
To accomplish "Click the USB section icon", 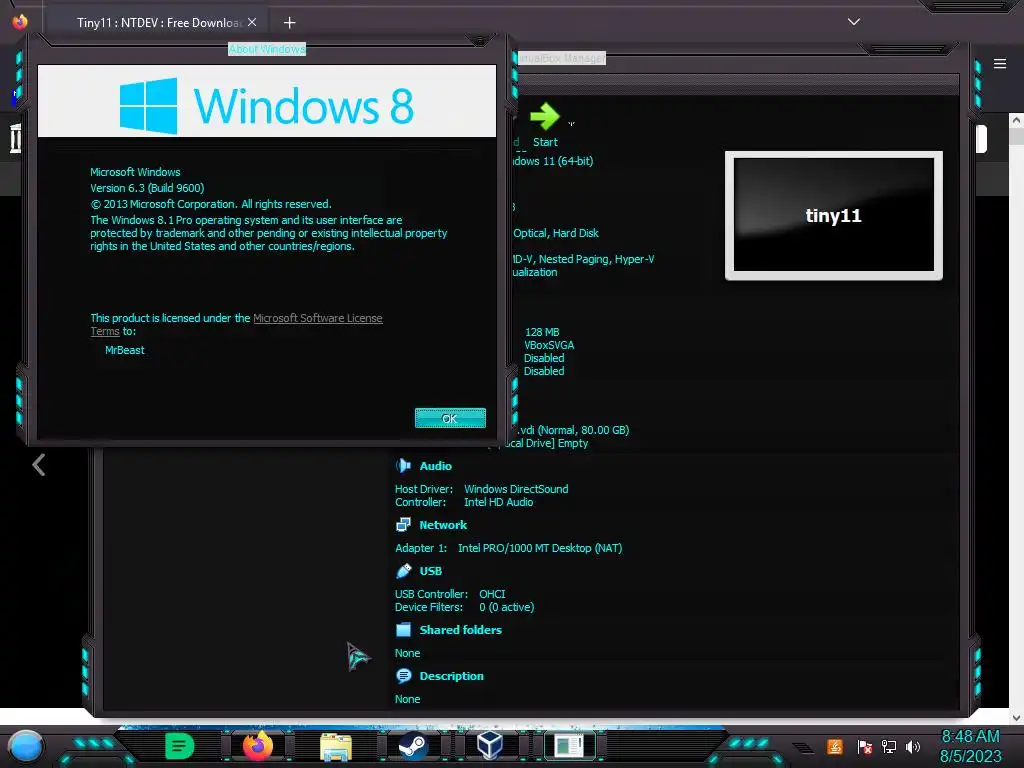I will [x=403, y=571].
